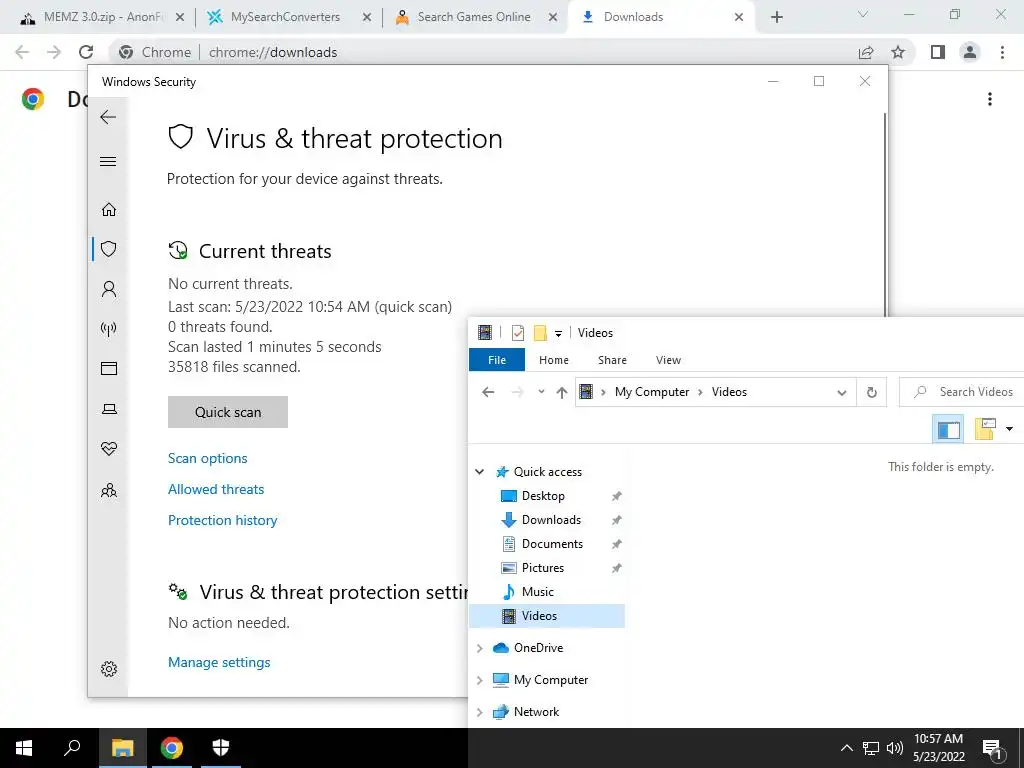Viewport: 1024px width, 768px height.
Task: Select Desktop in Quick access
Action: [543, 496]
